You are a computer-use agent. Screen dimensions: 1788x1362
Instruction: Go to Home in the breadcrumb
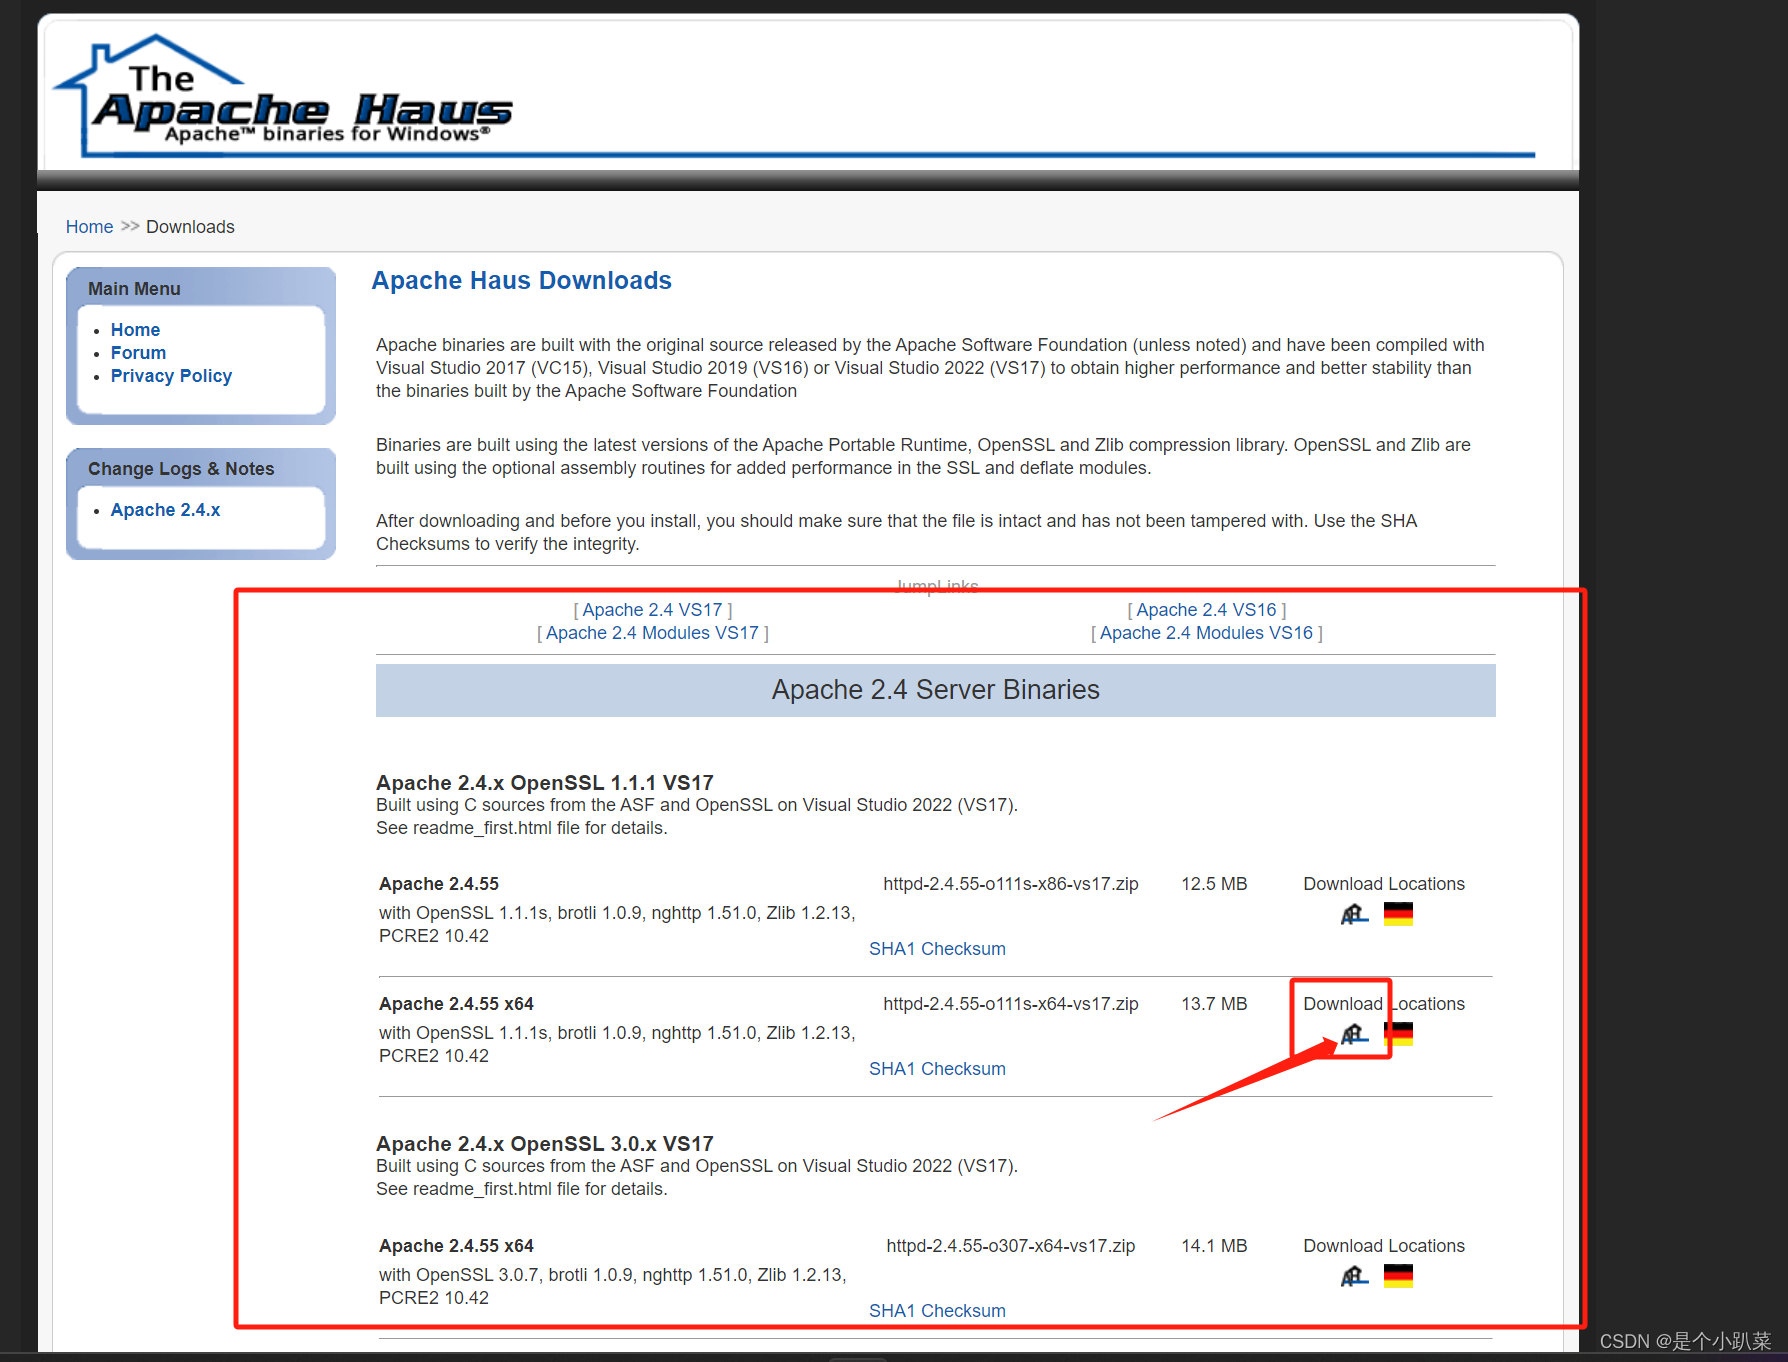[x=89, y=227]
